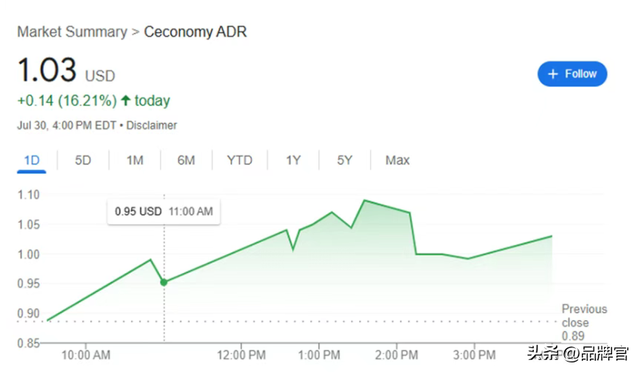The width and height of the screenshot is (640, 372).
Task: Click the chart line's end point near 4:00 PM
Action: click(x=551, y=236)
